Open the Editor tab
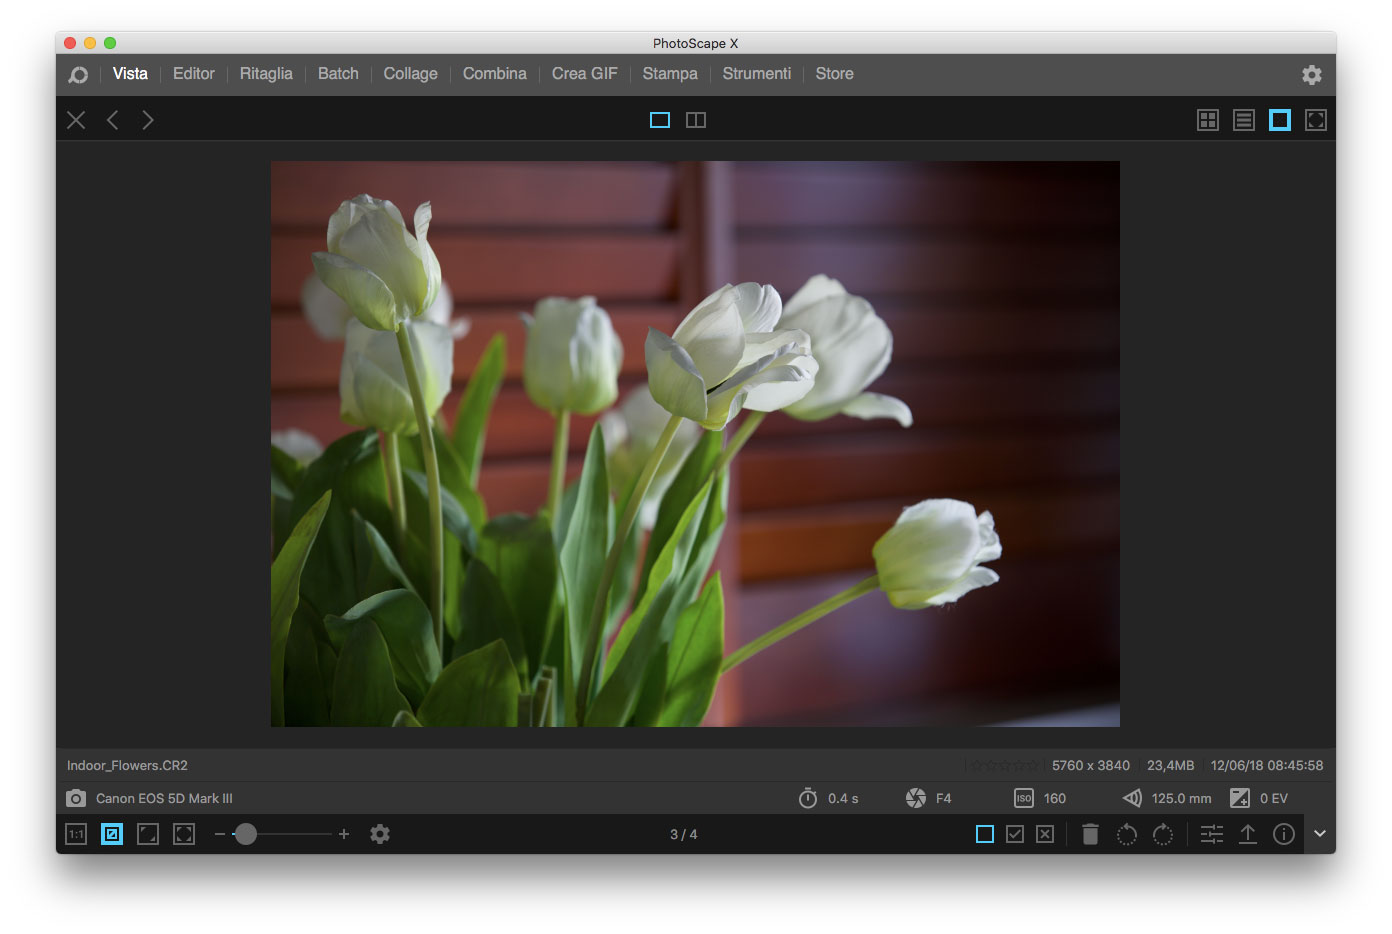The height and width of the screenshot is (934, 1392). tap(193, 74)
